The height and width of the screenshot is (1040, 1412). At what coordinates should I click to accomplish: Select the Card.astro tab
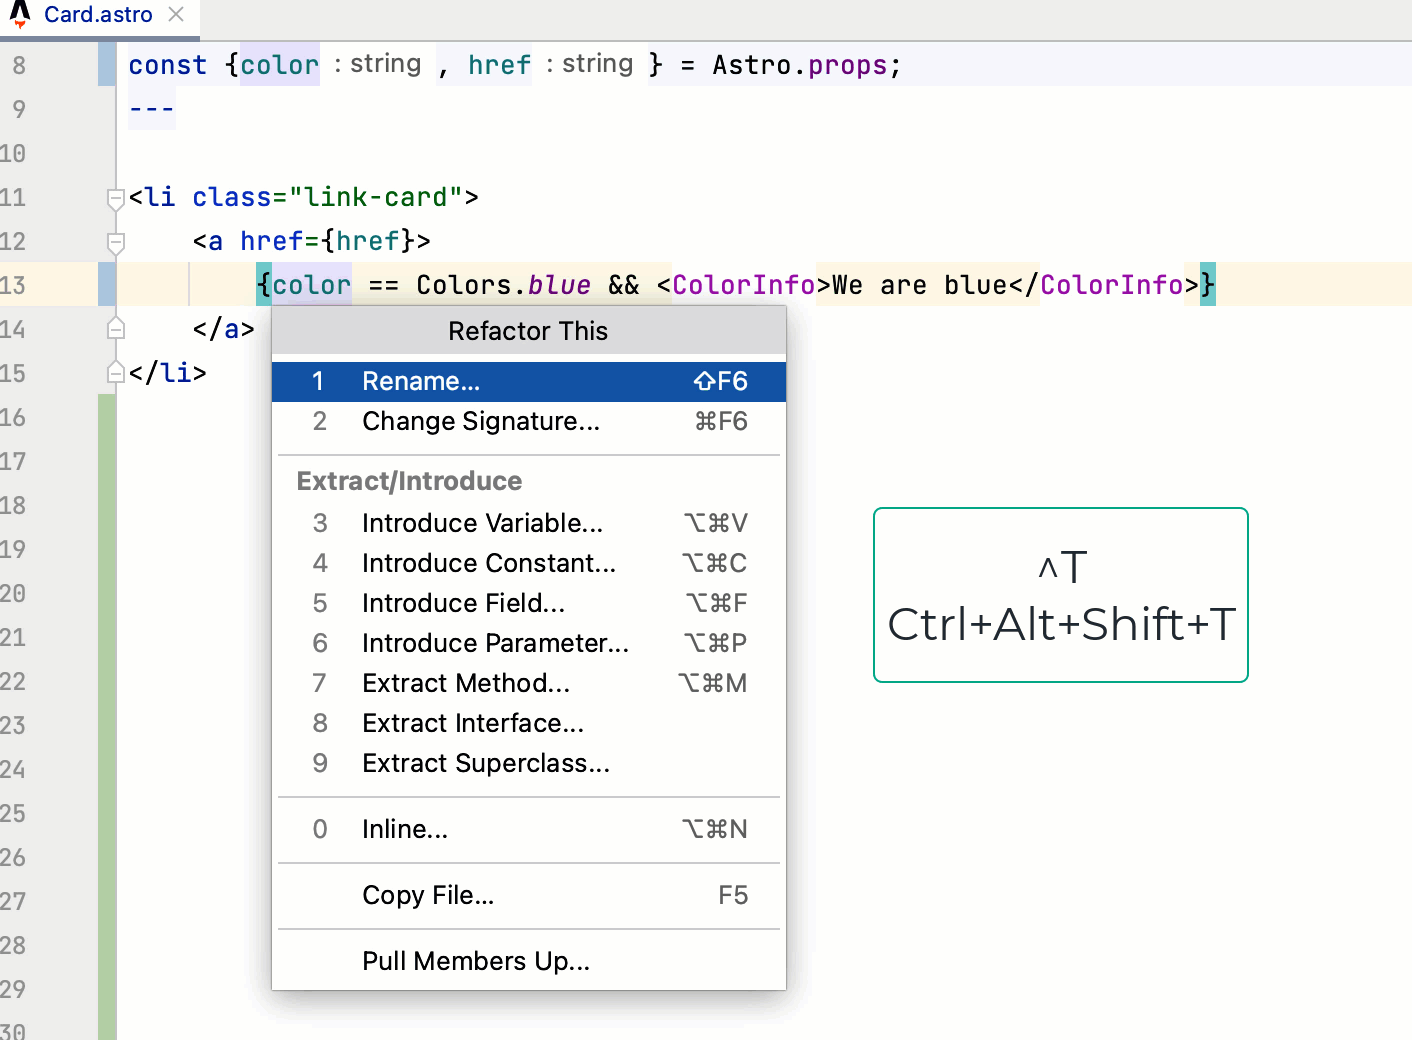pos(97,15)
